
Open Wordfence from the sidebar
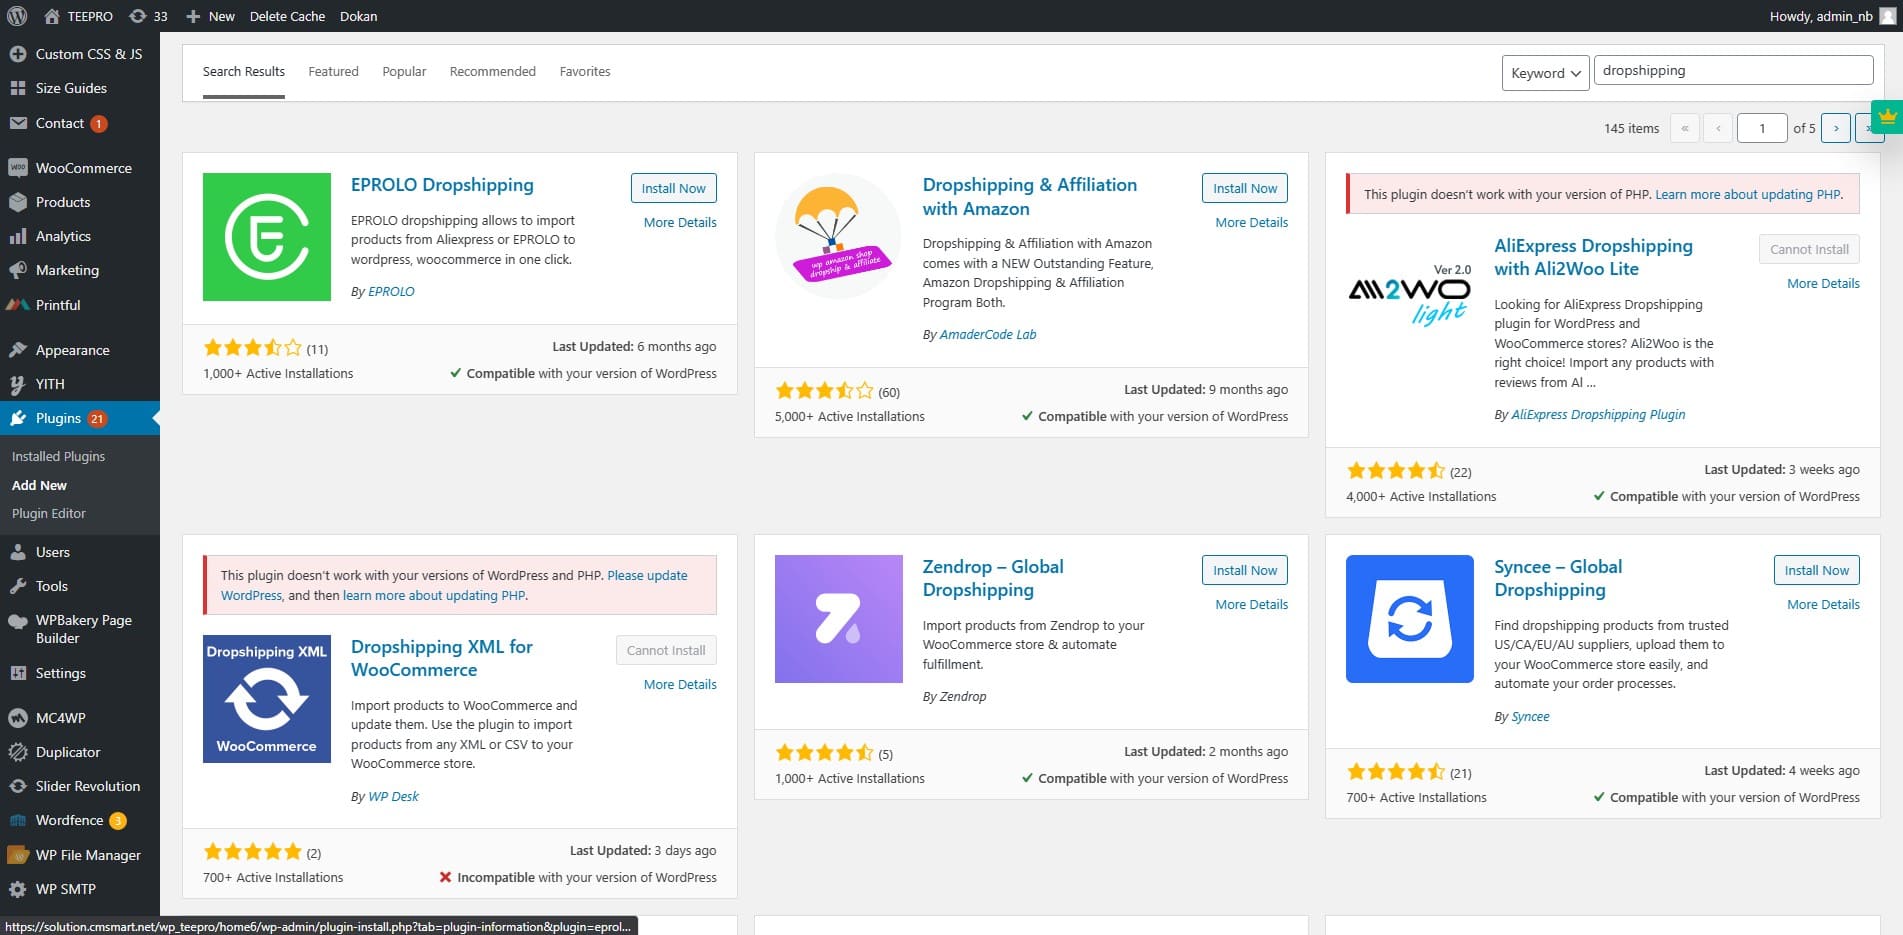click(69, 820)
